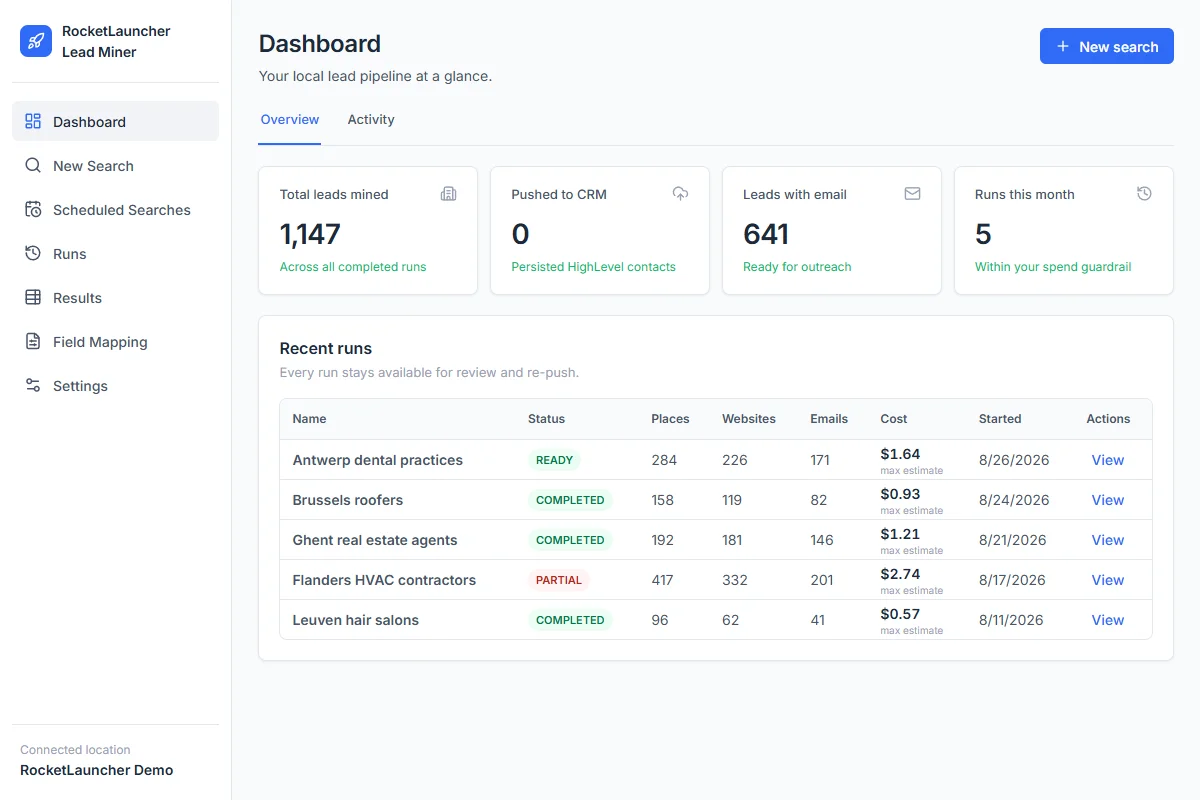View the Antwerp dental practices run

(1107, 460)
